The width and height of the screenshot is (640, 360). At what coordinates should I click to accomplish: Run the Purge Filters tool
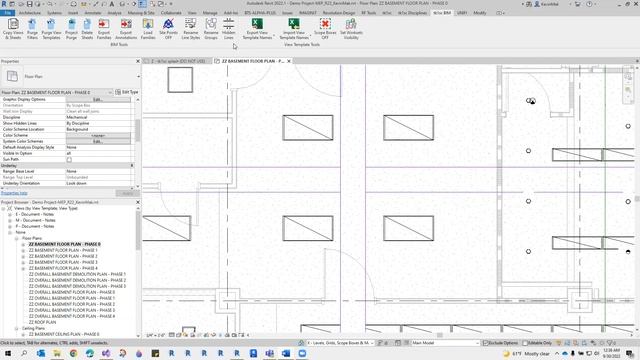32,29
